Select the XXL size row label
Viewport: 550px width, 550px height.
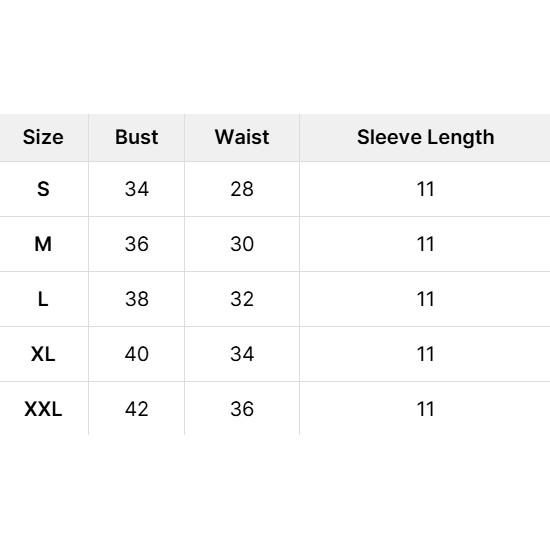[x=43, y=409]
